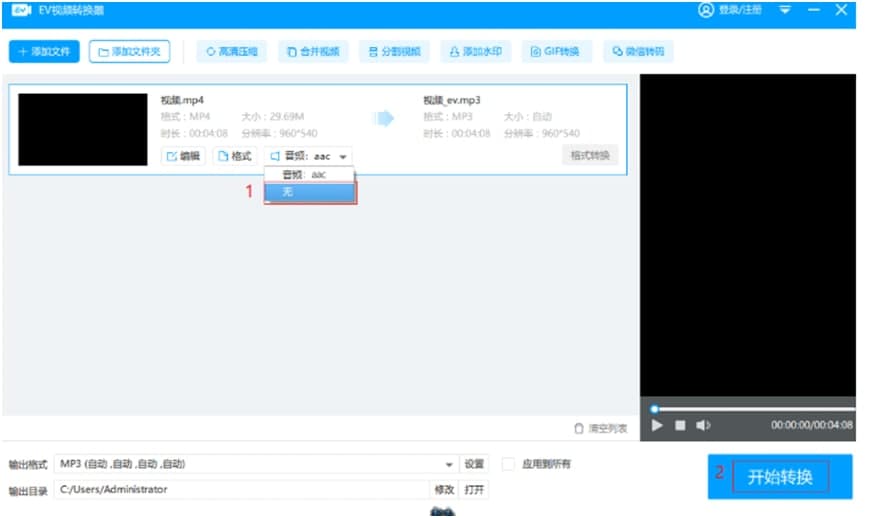The height and width of the screenshot is (518, 869).
Task: Close the EV converter window
Action: [841, 10]
